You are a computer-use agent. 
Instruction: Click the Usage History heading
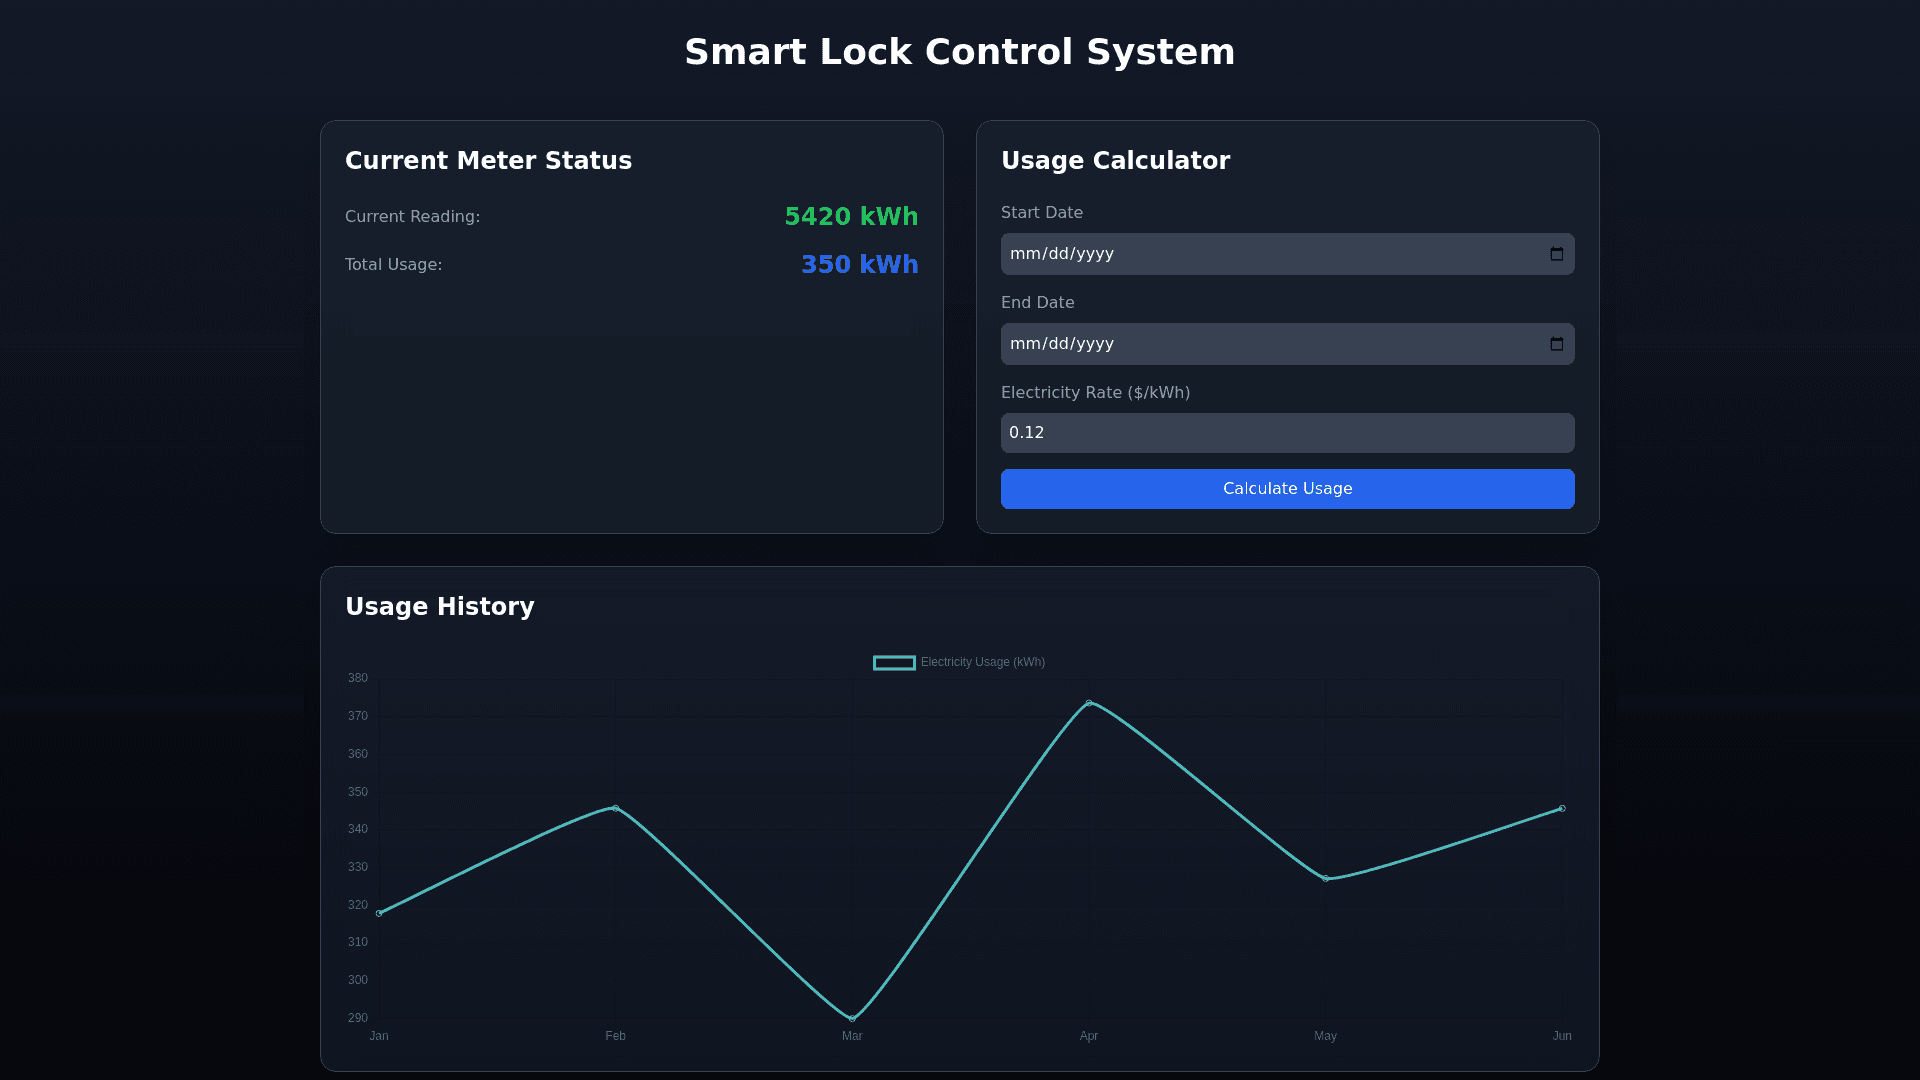440,607
